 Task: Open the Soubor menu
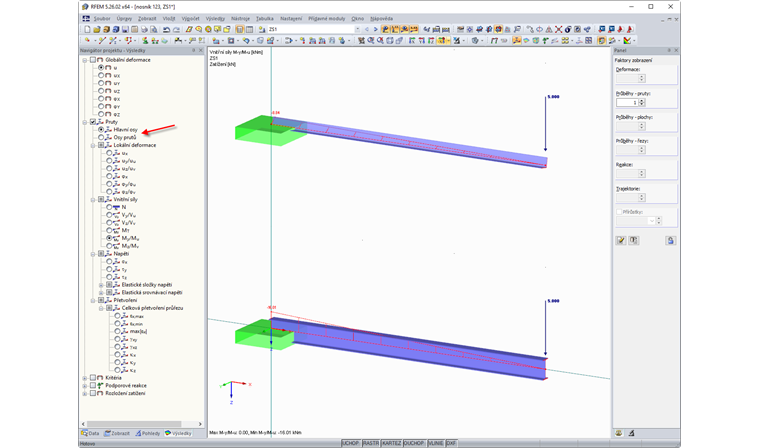[102, 18]
